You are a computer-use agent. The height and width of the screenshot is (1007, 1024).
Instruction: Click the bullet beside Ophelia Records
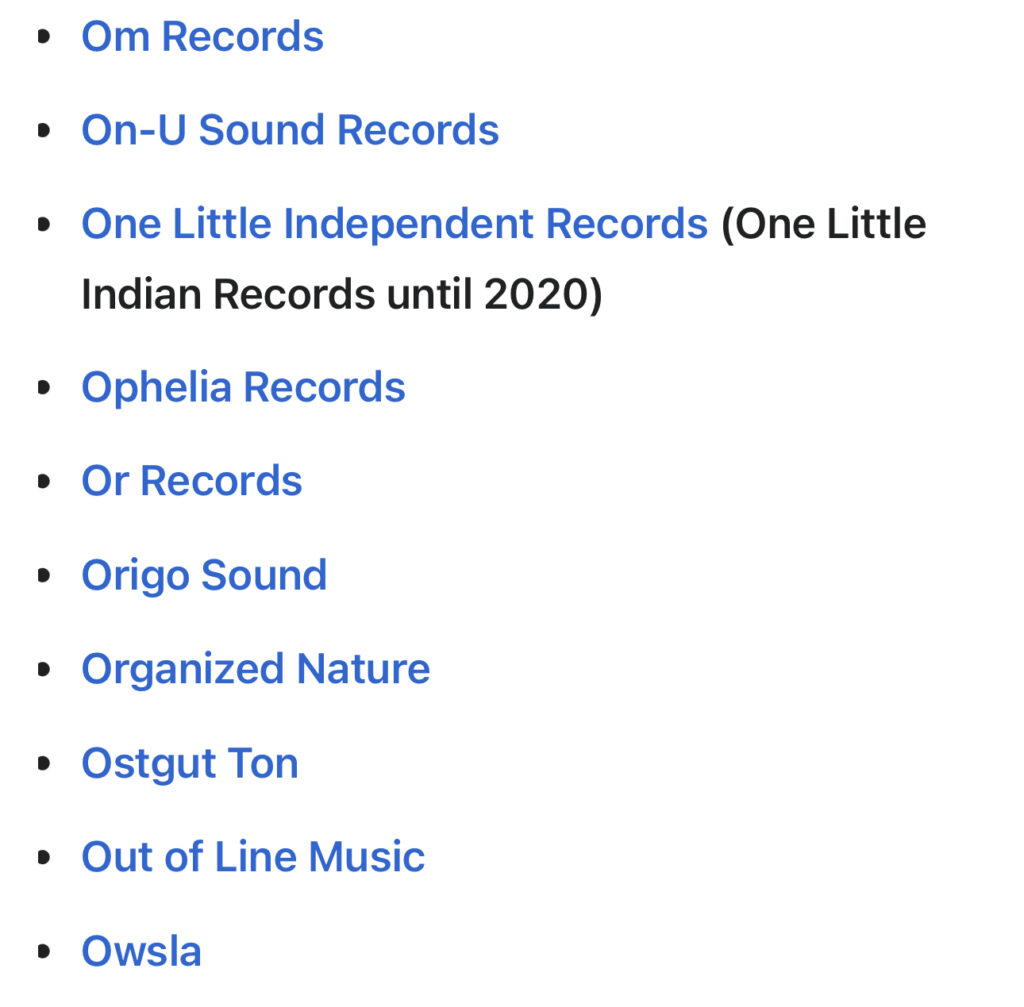(x=43, y=389)
